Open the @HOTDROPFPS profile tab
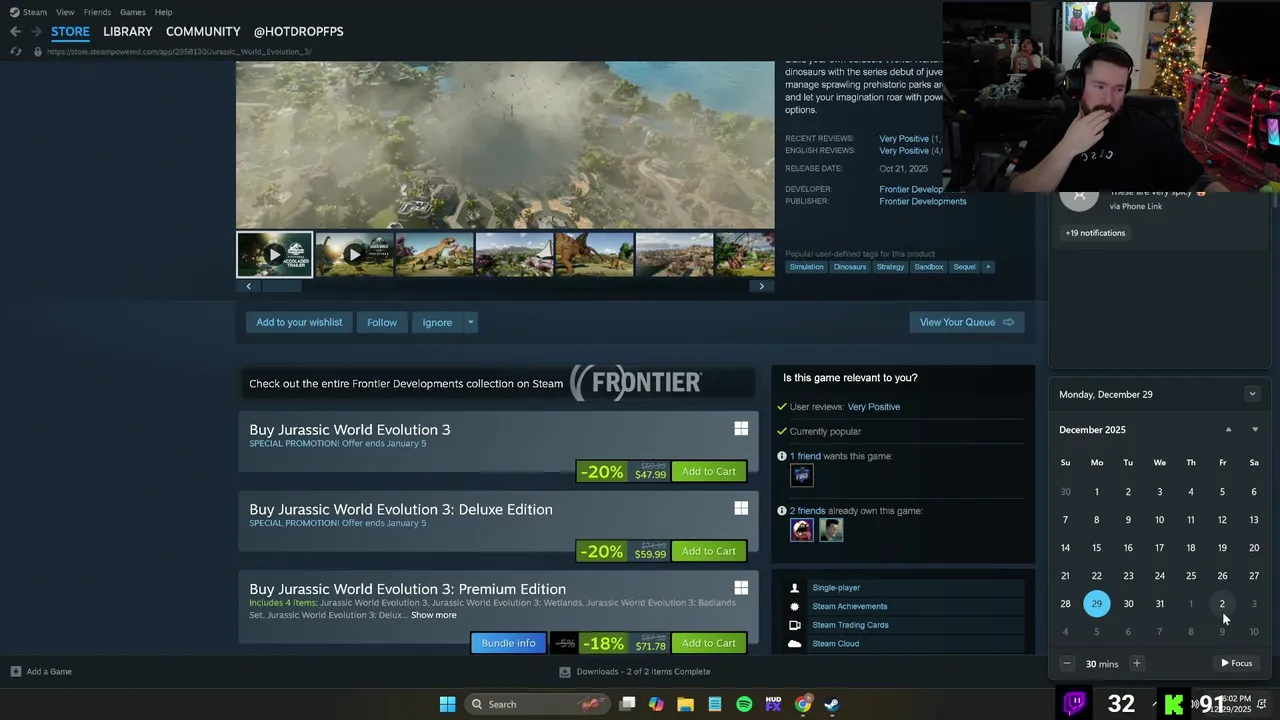Viewport: 1280px width, 720px height. coord(298,31)
